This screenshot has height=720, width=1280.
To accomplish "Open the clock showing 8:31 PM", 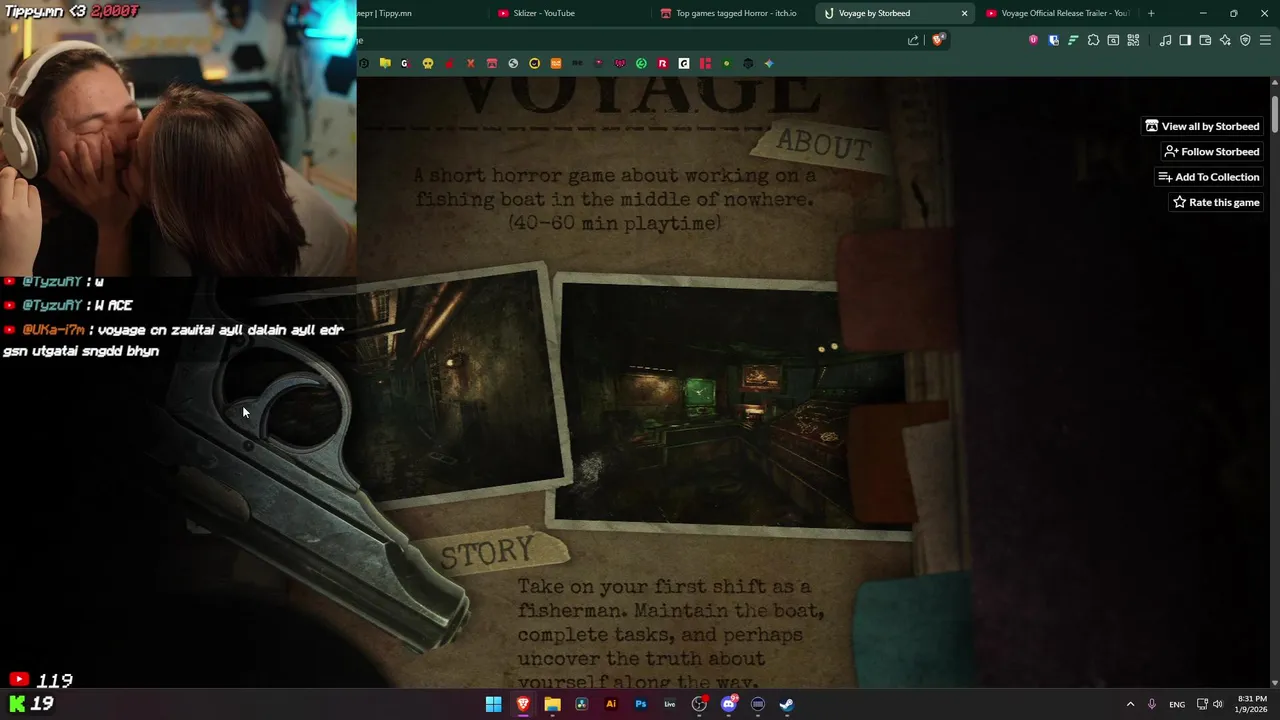I will (1252, 704).
